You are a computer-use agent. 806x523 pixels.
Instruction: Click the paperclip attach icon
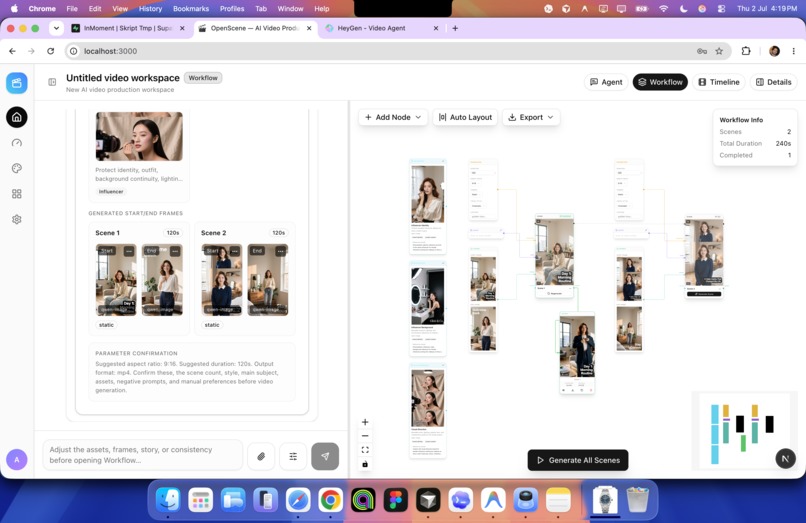click(261, 456)
